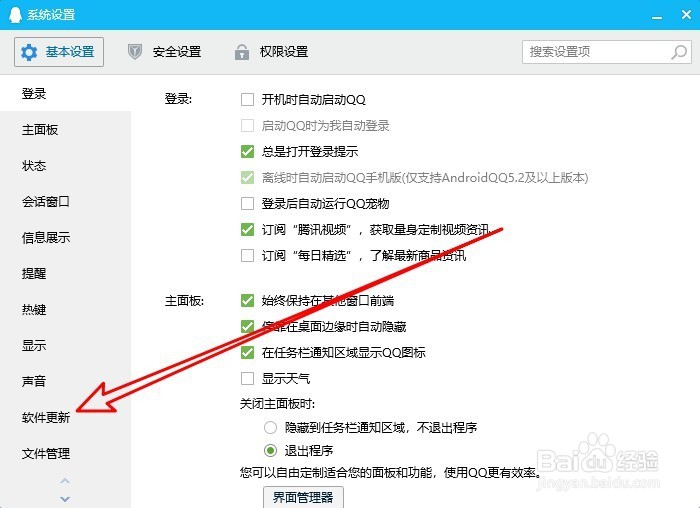Click the search magnifier icon
Viewport: 700px width, 508px height.
pyautogui.click(x=679, y=52)
